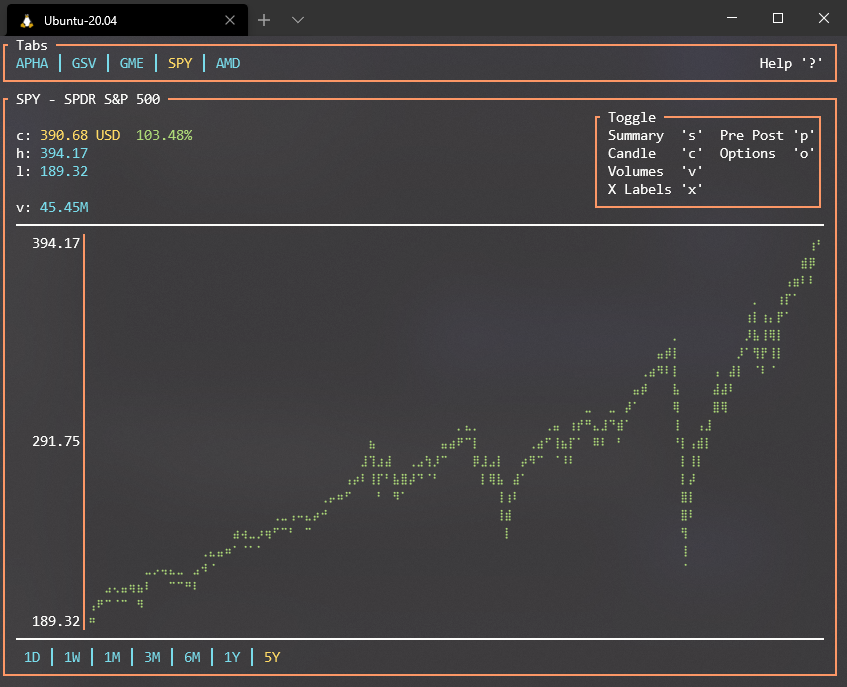847x687 pixels.
Task: Switch to the AMD tab
Action: (x=228, y=63)
